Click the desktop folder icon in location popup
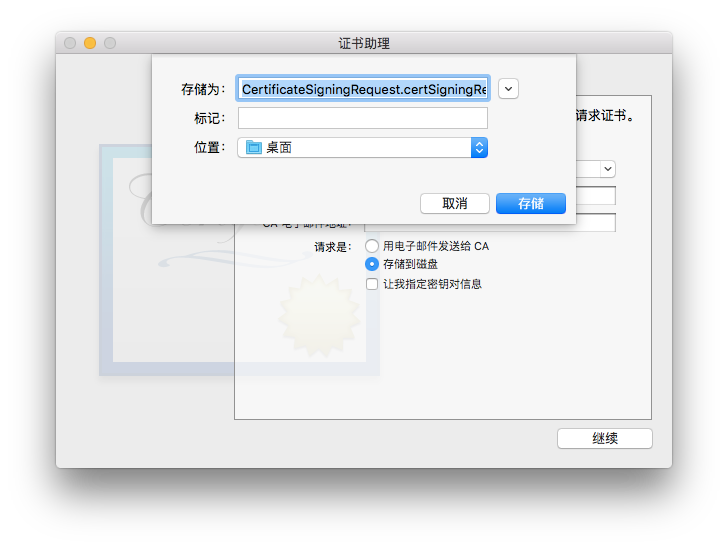This screenshot has width=728, height=548. point(254,147)
